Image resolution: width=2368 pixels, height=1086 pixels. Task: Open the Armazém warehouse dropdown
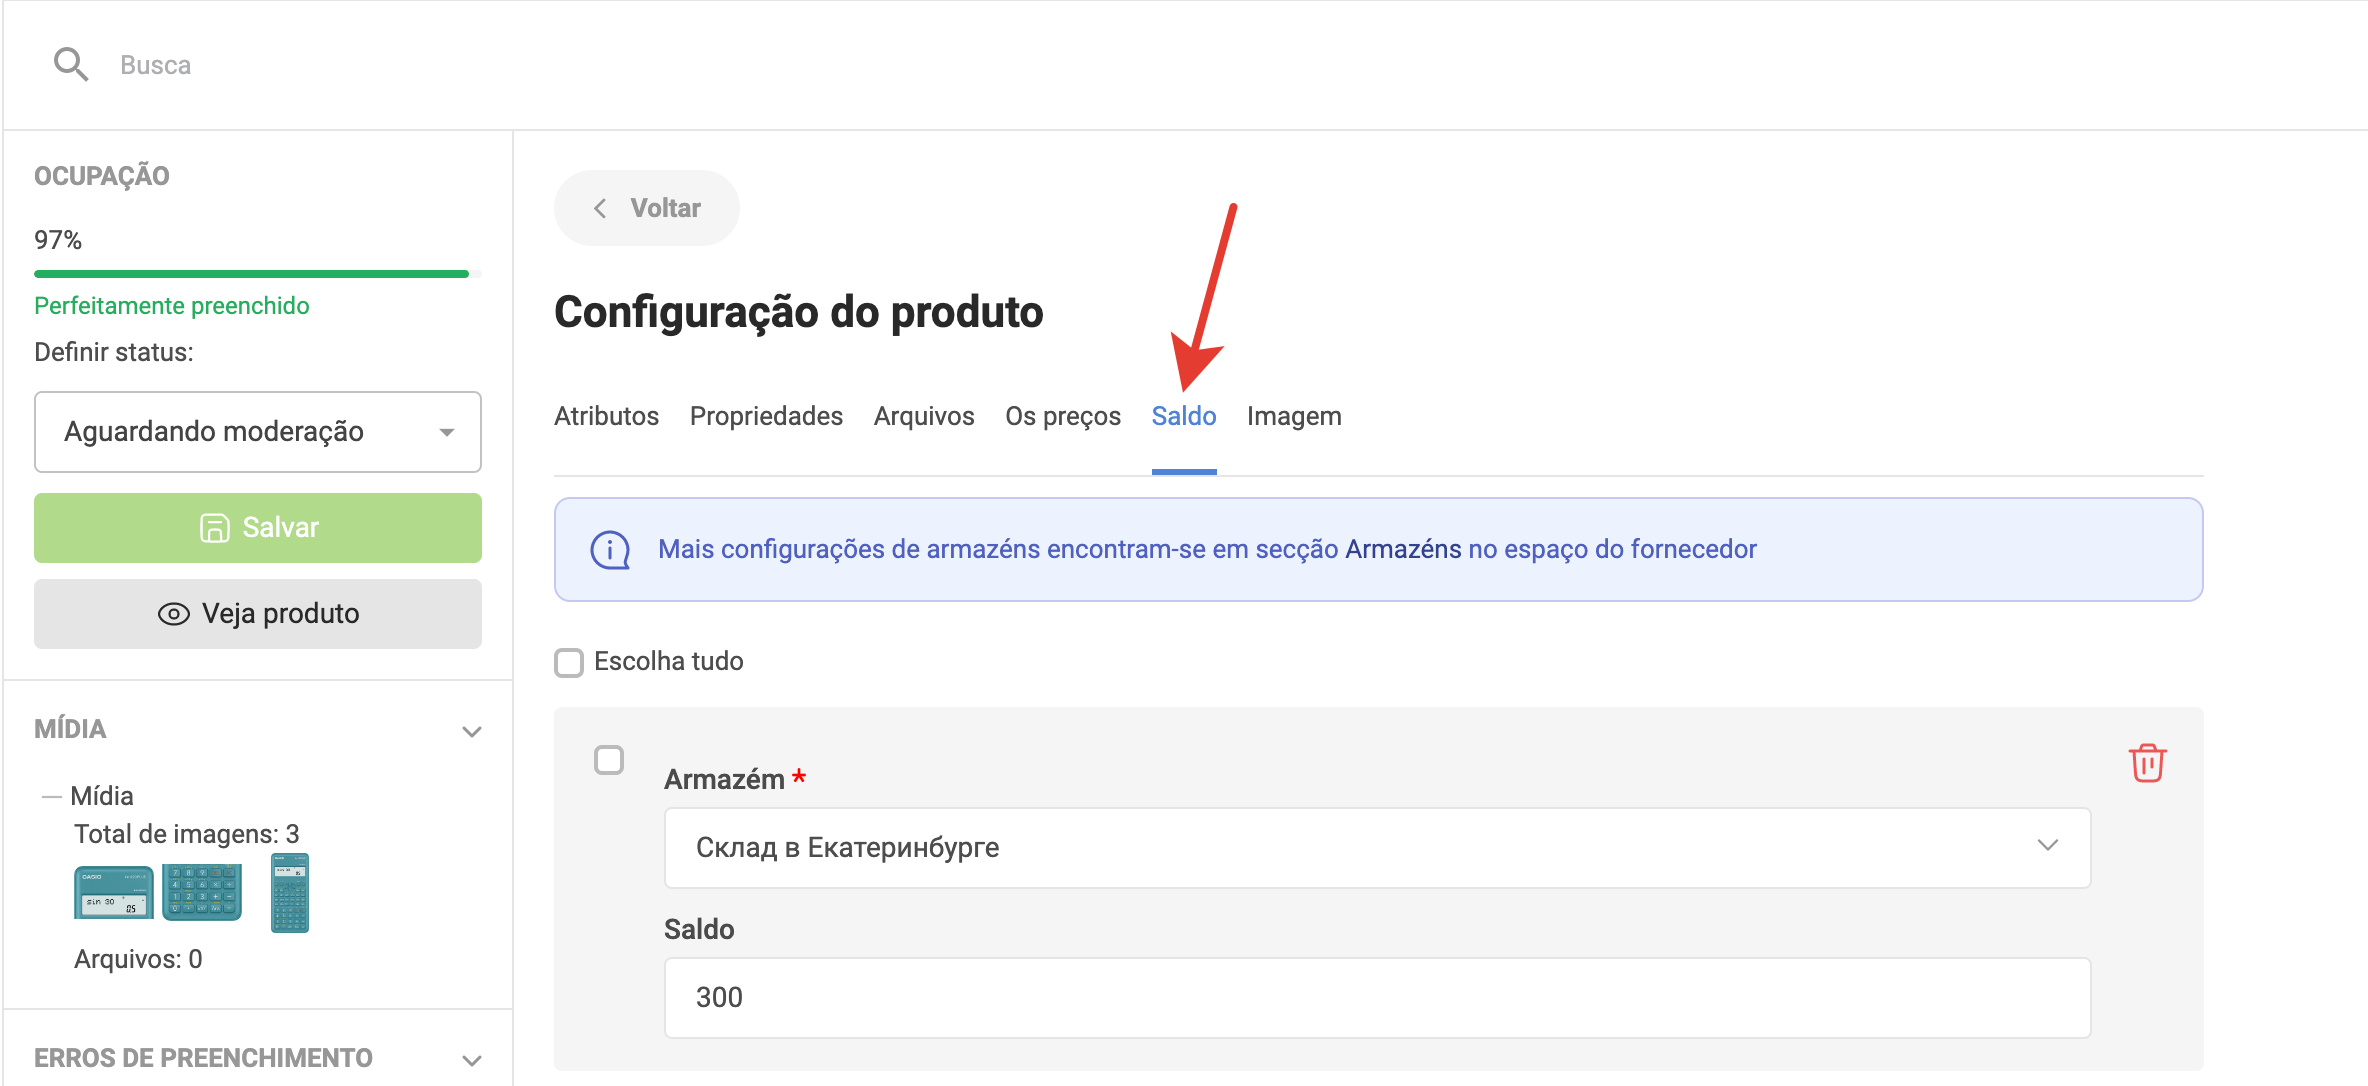point(1377,848)
